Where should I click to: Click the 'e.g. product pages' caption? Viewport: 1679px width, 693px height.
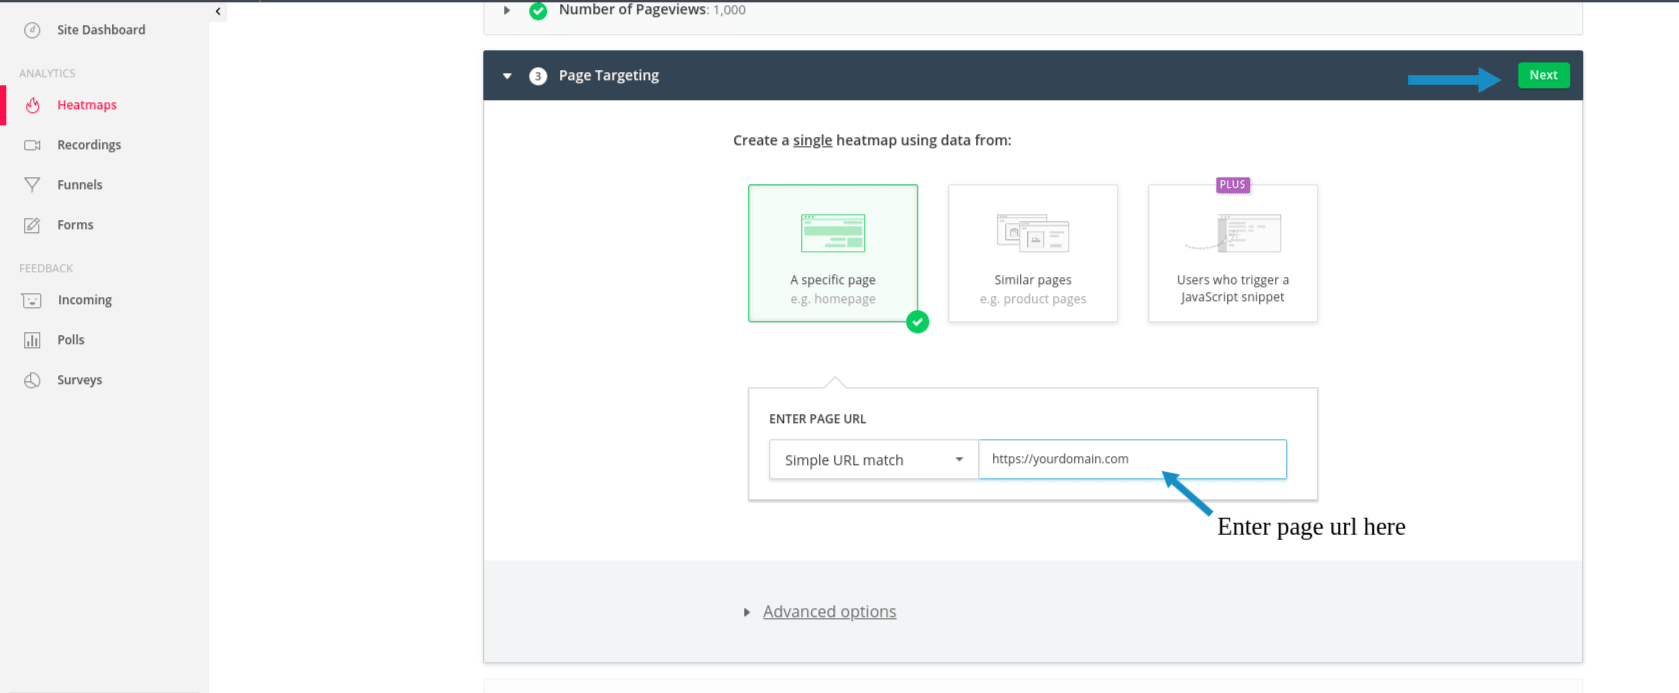click(1033, 299)
